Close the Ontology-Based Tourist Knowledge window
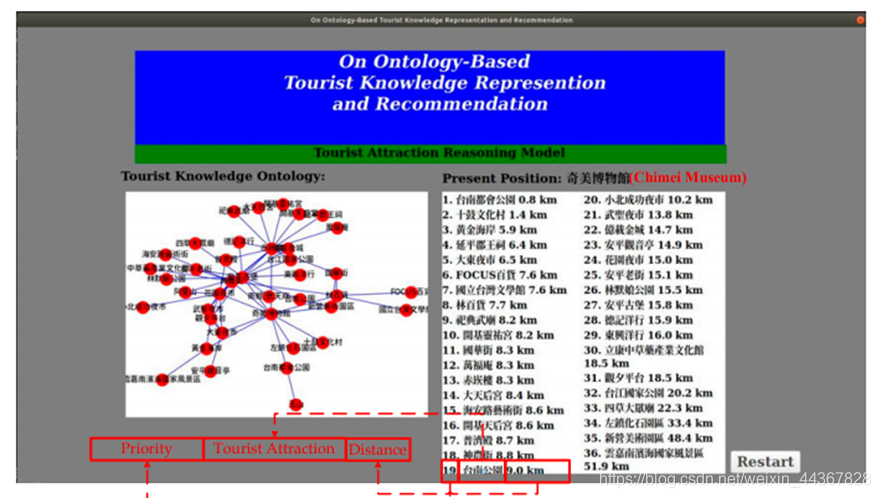Screen dimensions: 881x498 860,20
